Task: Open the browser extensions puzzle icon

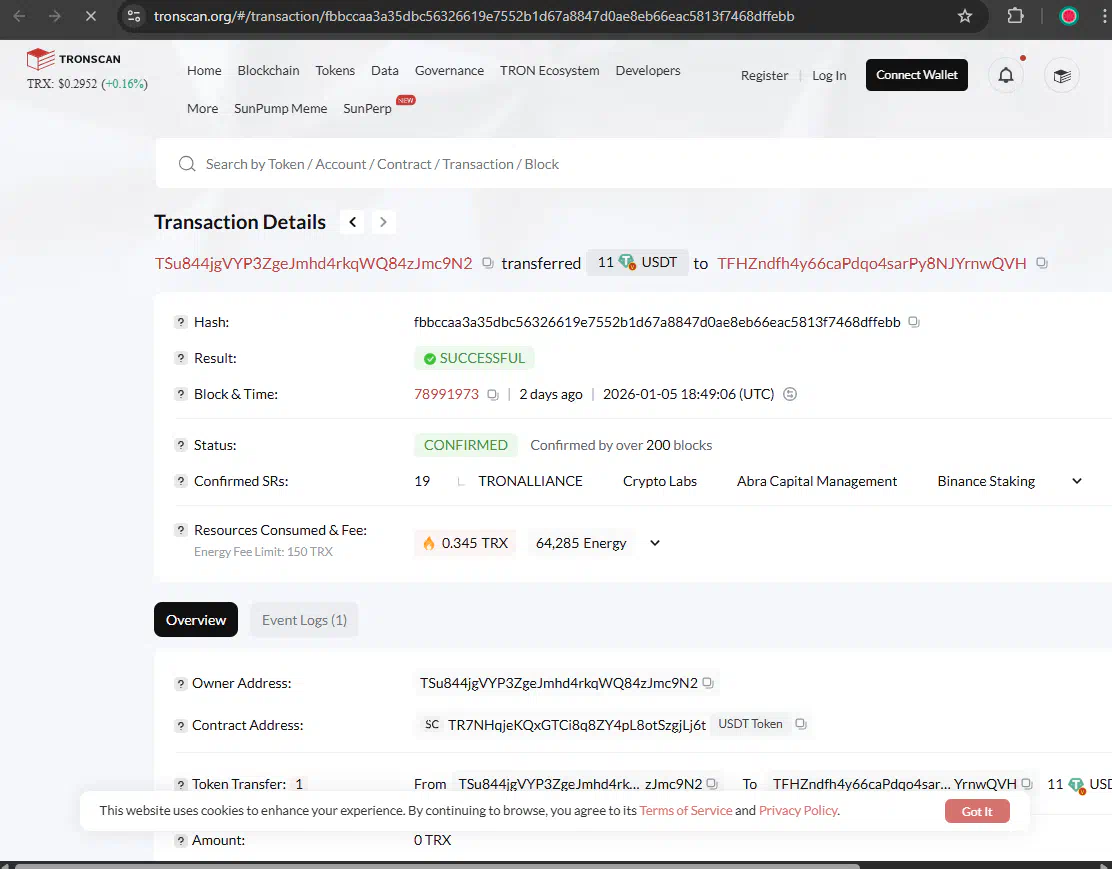Action: tap(1015, 16)
